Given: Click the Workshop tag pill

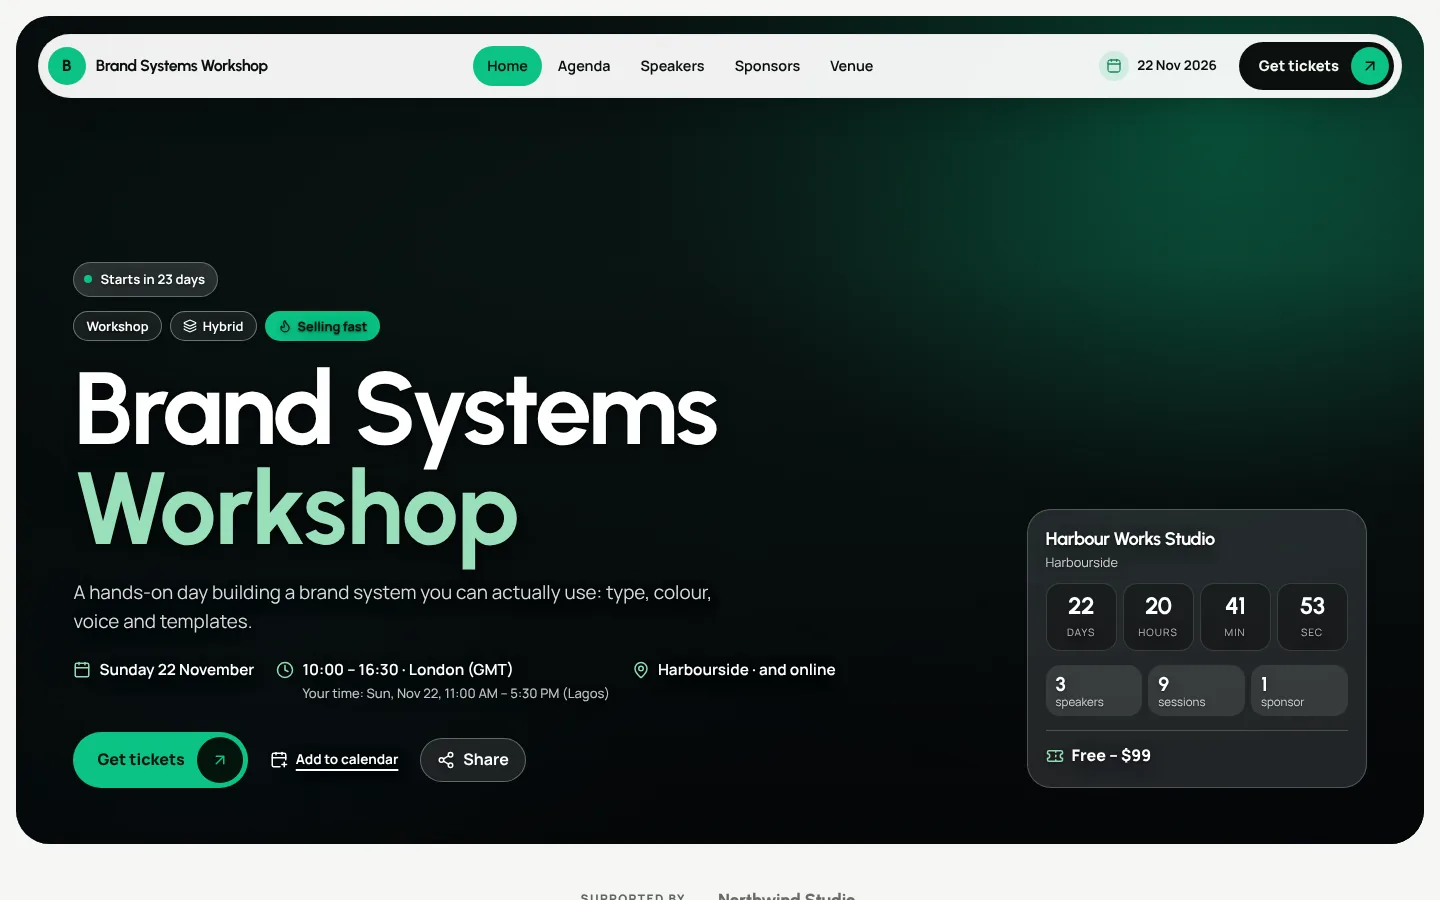Looking at the screenshot, I should tap(117, 326).
